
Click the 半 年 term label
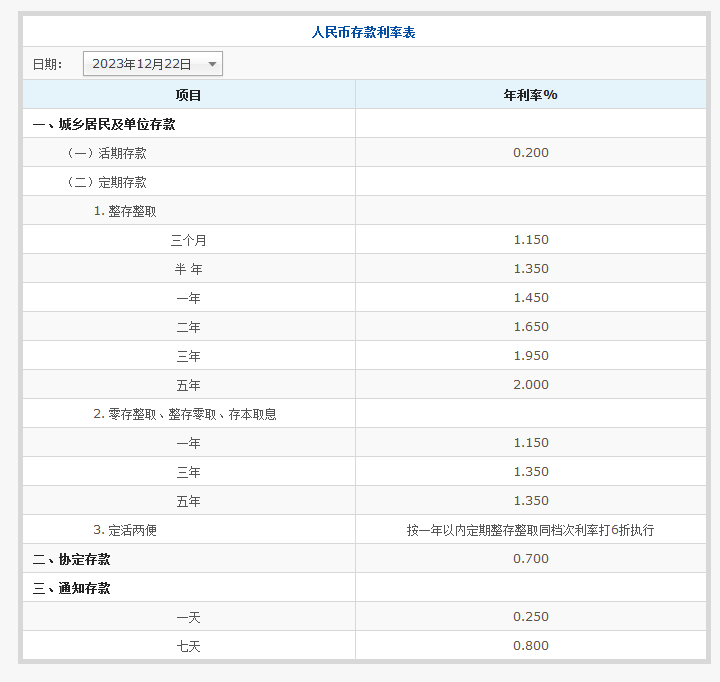coord(188,269)
